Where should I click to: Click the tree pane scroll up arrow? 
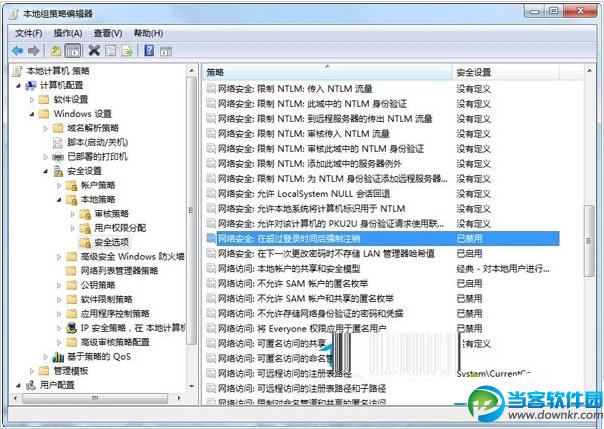click(x=191, y=71)
